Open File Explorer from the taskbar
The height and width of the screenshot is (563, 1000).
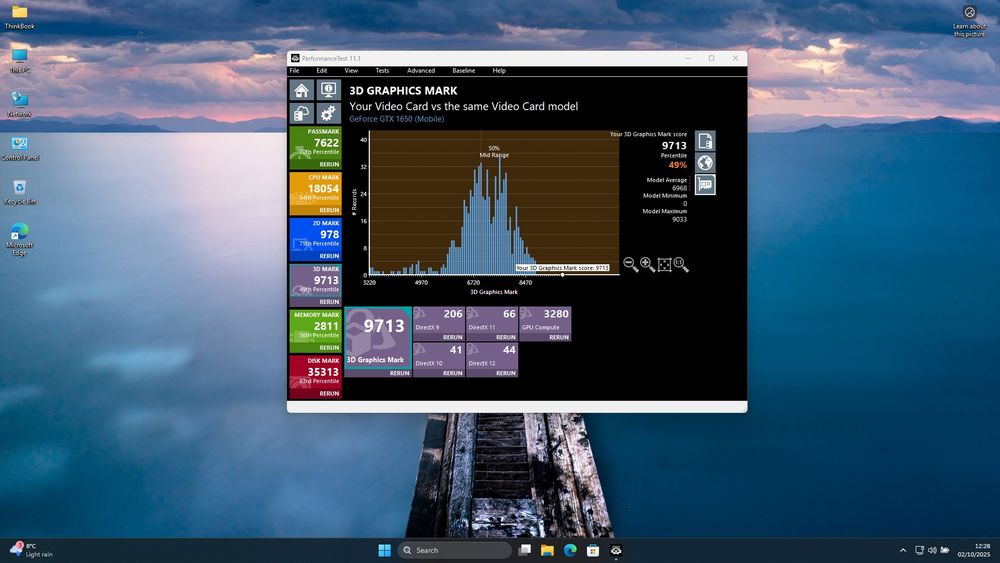547,550
